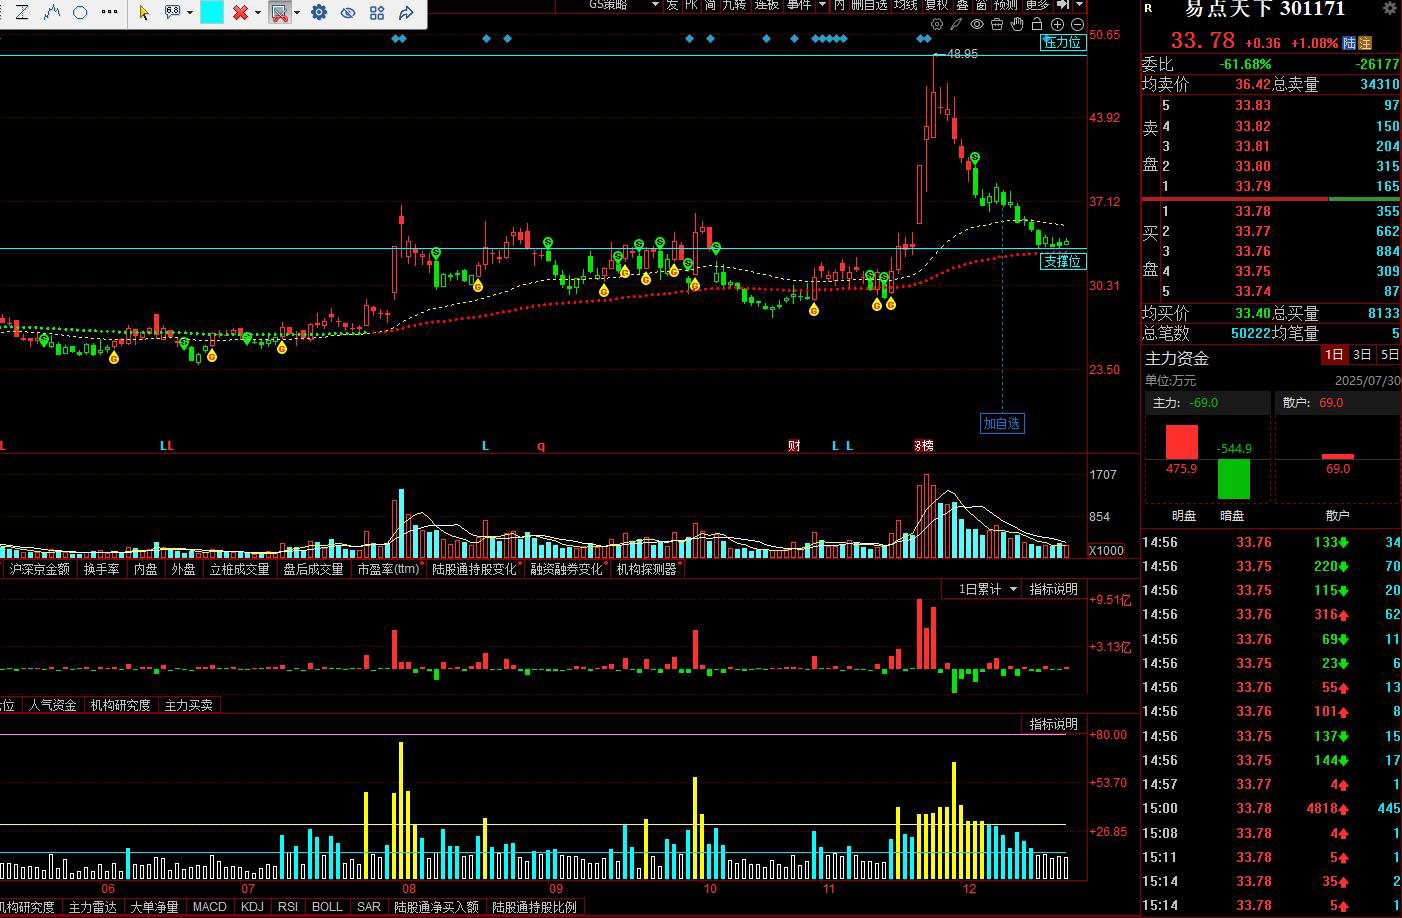1402x918 pixels.
Task: Open the 复权 adjustment menu
Action: coord(937,5)
